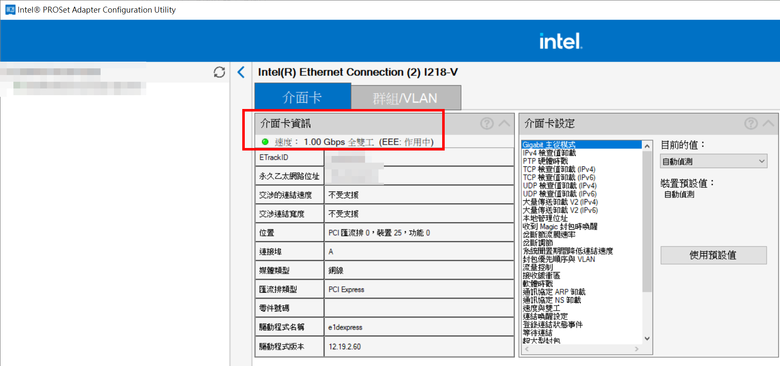Select 本地管理位址 setting
The image size is (780, 366).
(545, 218)
